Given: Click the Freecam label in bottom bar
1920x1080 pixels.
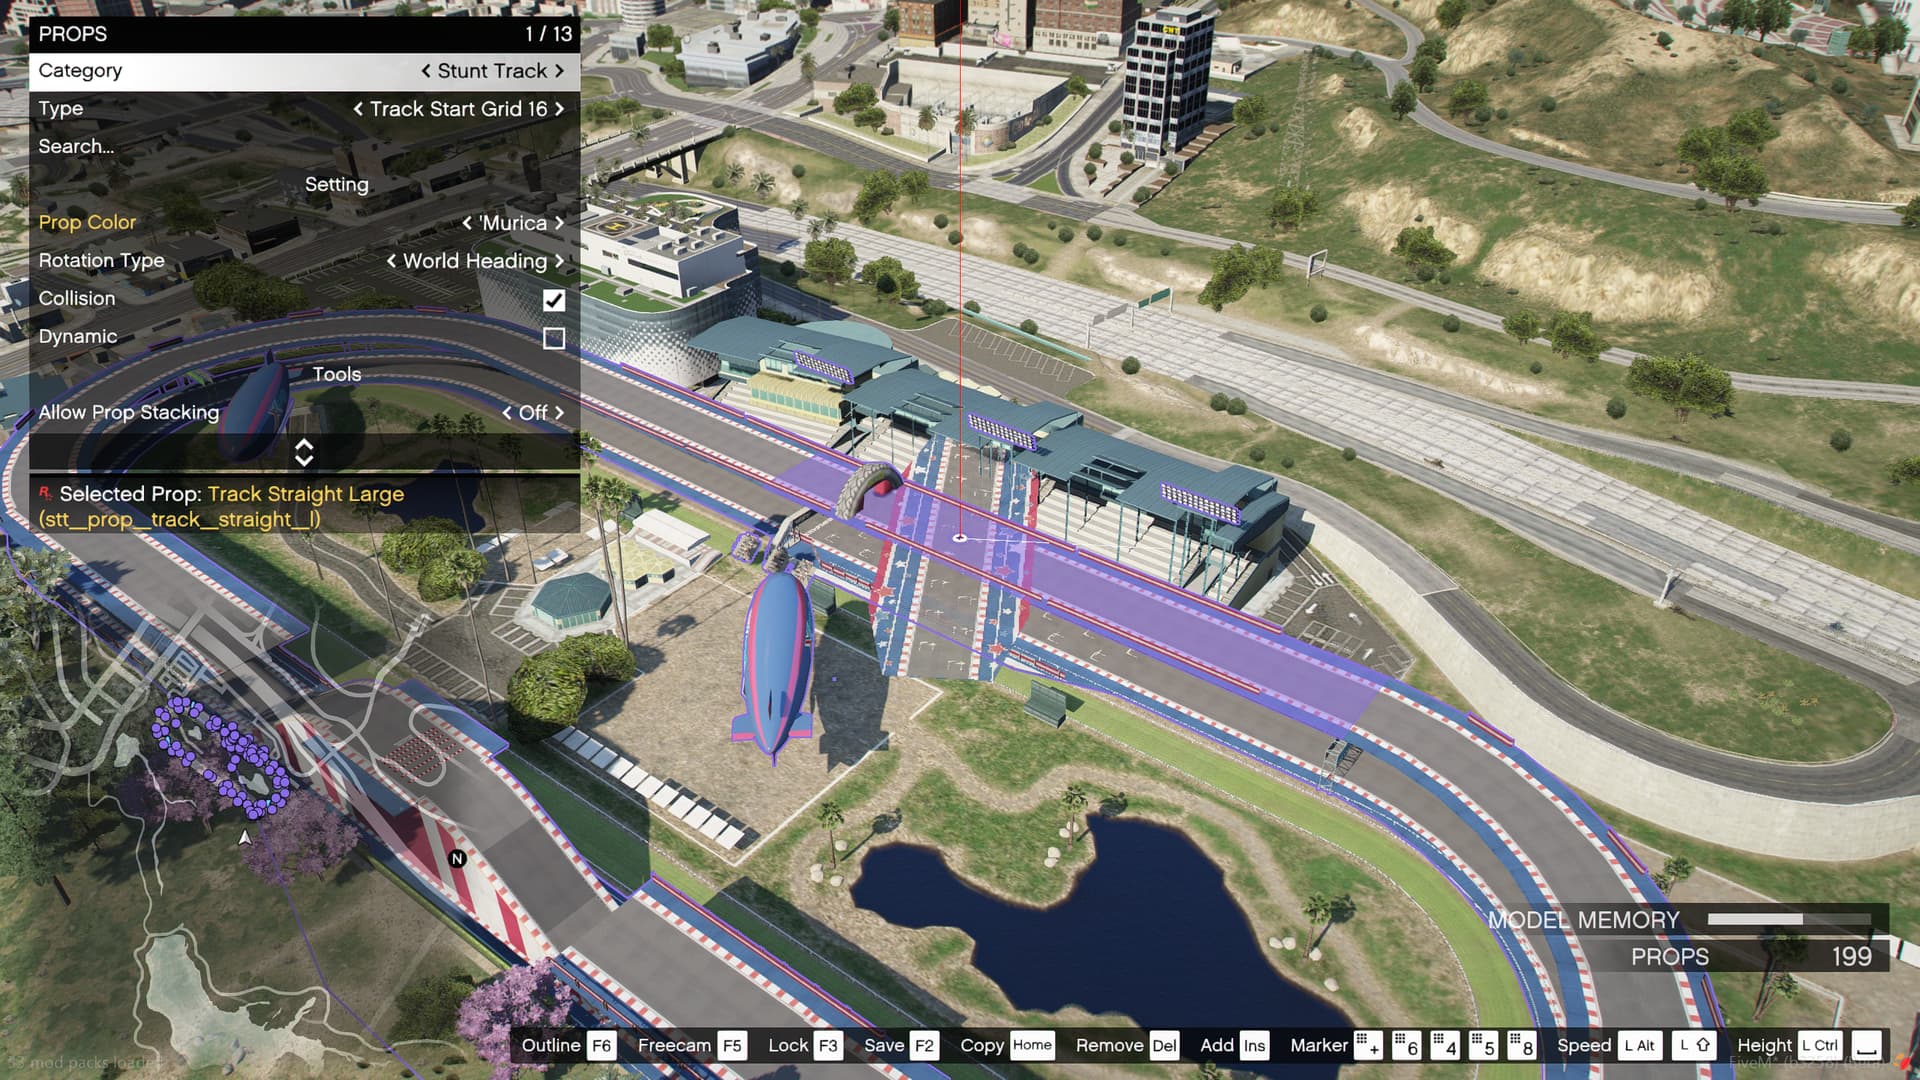Looking at the screenshot, I should pyautogui.click(x=675, y=1045).
